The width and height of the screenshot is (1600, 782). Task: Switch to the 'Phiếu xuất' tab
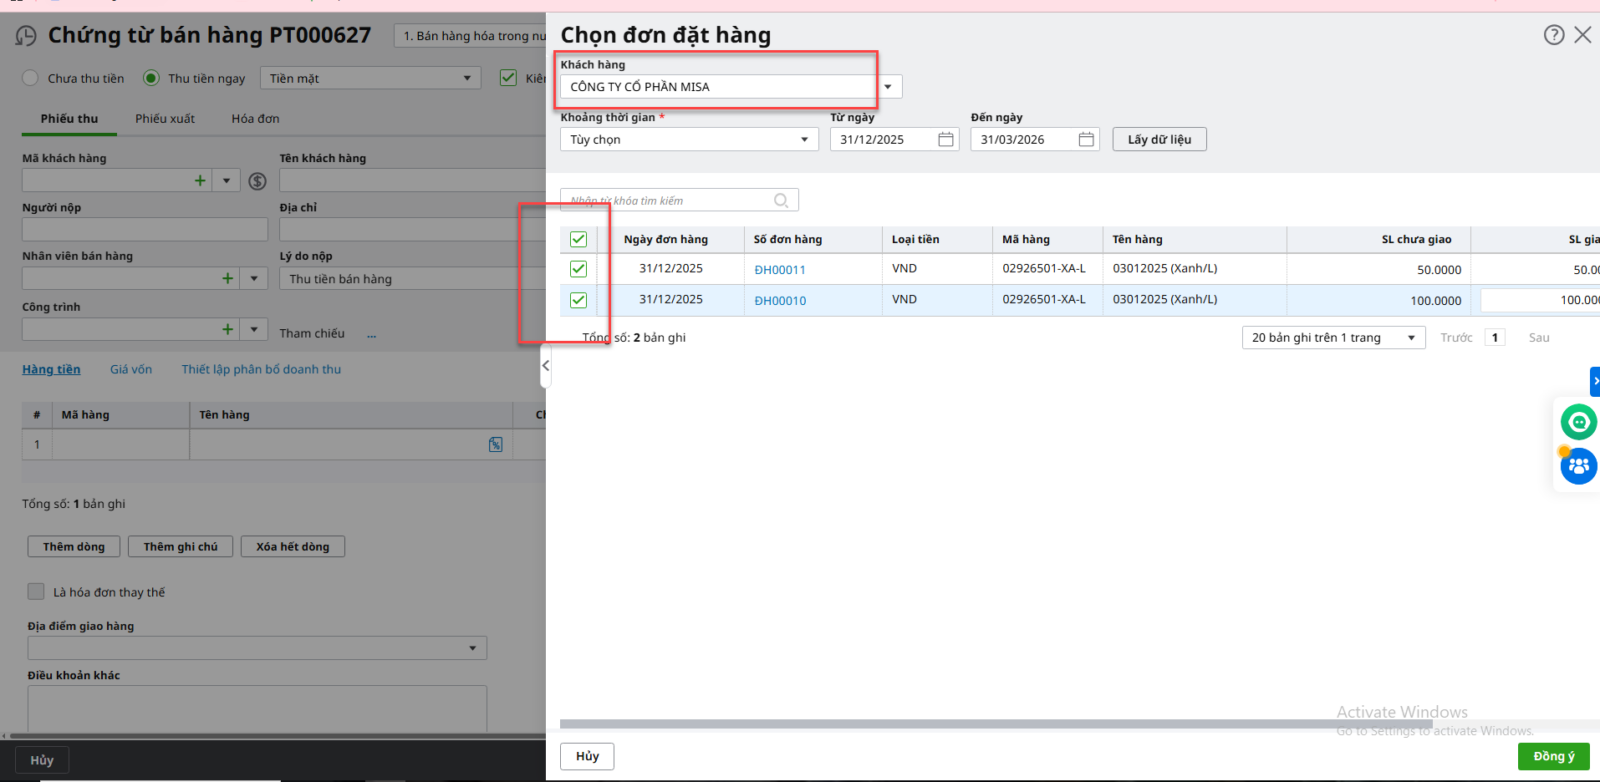coord(165,119)
